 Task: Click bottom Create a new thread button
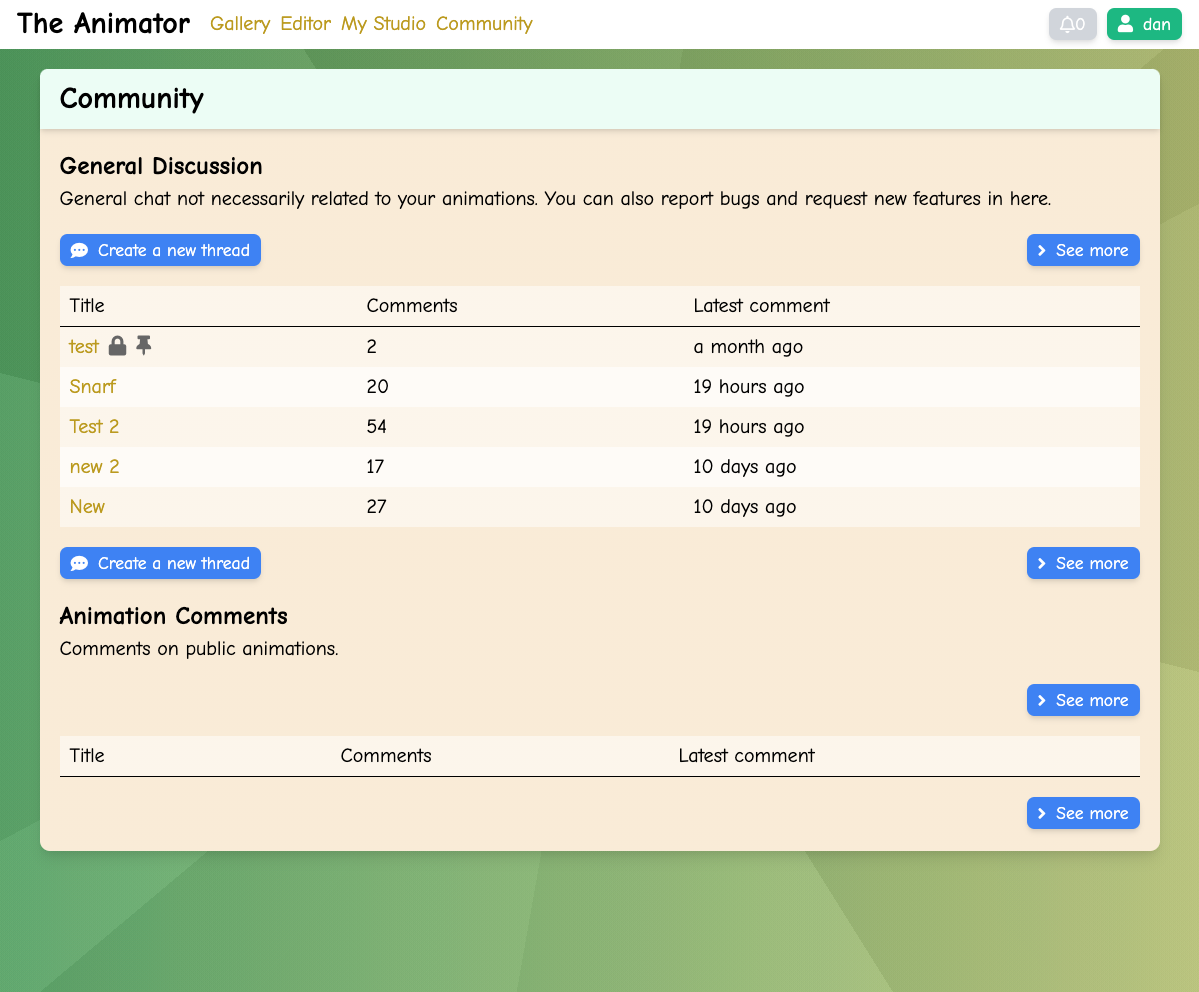(x=160, y=563)
